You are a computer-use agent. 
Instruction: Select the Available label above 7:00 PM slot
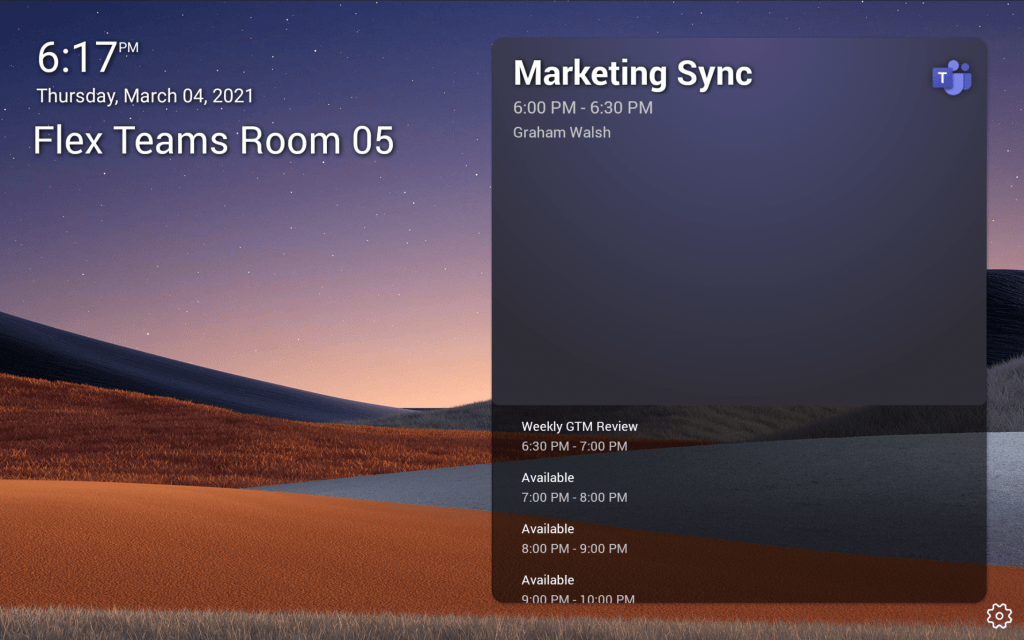click(x=547, y=477)
